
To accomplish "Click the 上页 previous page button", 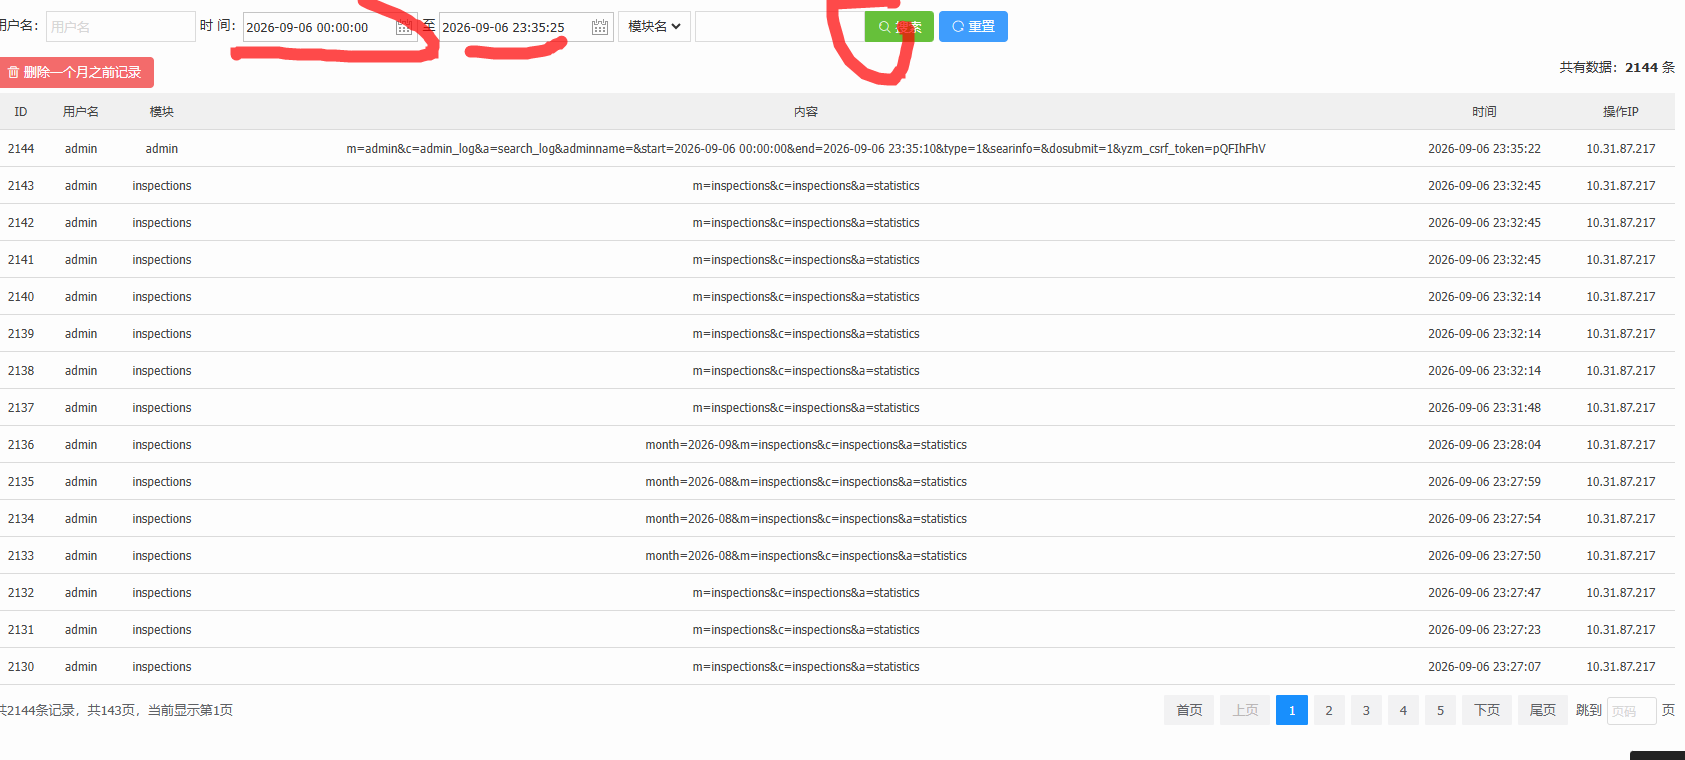I will 1245,710.
